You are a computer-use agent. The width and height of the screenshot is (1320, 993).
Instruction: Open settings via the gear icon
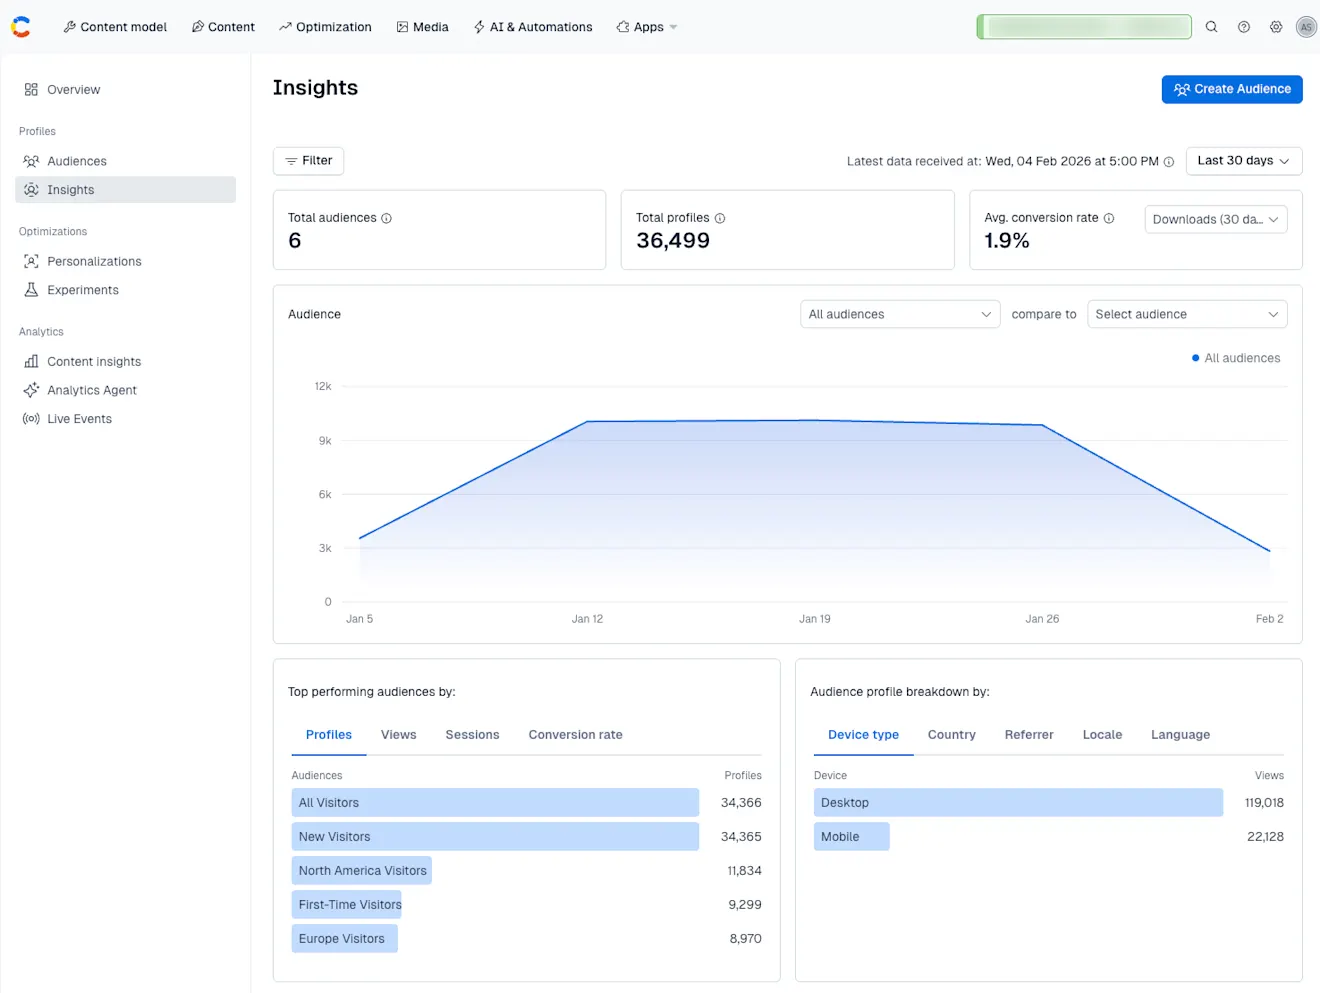1275,27
